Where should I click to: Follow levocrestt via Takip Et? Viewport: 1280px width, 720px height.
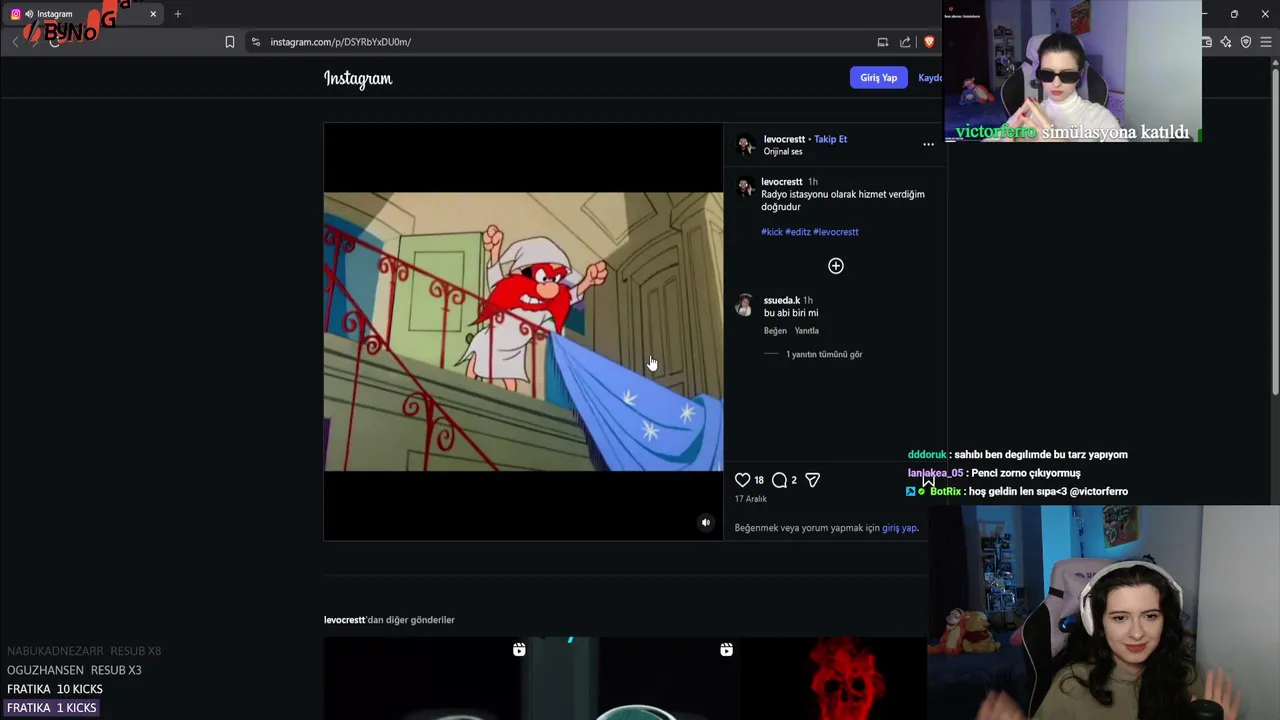(x=830, y=139)
